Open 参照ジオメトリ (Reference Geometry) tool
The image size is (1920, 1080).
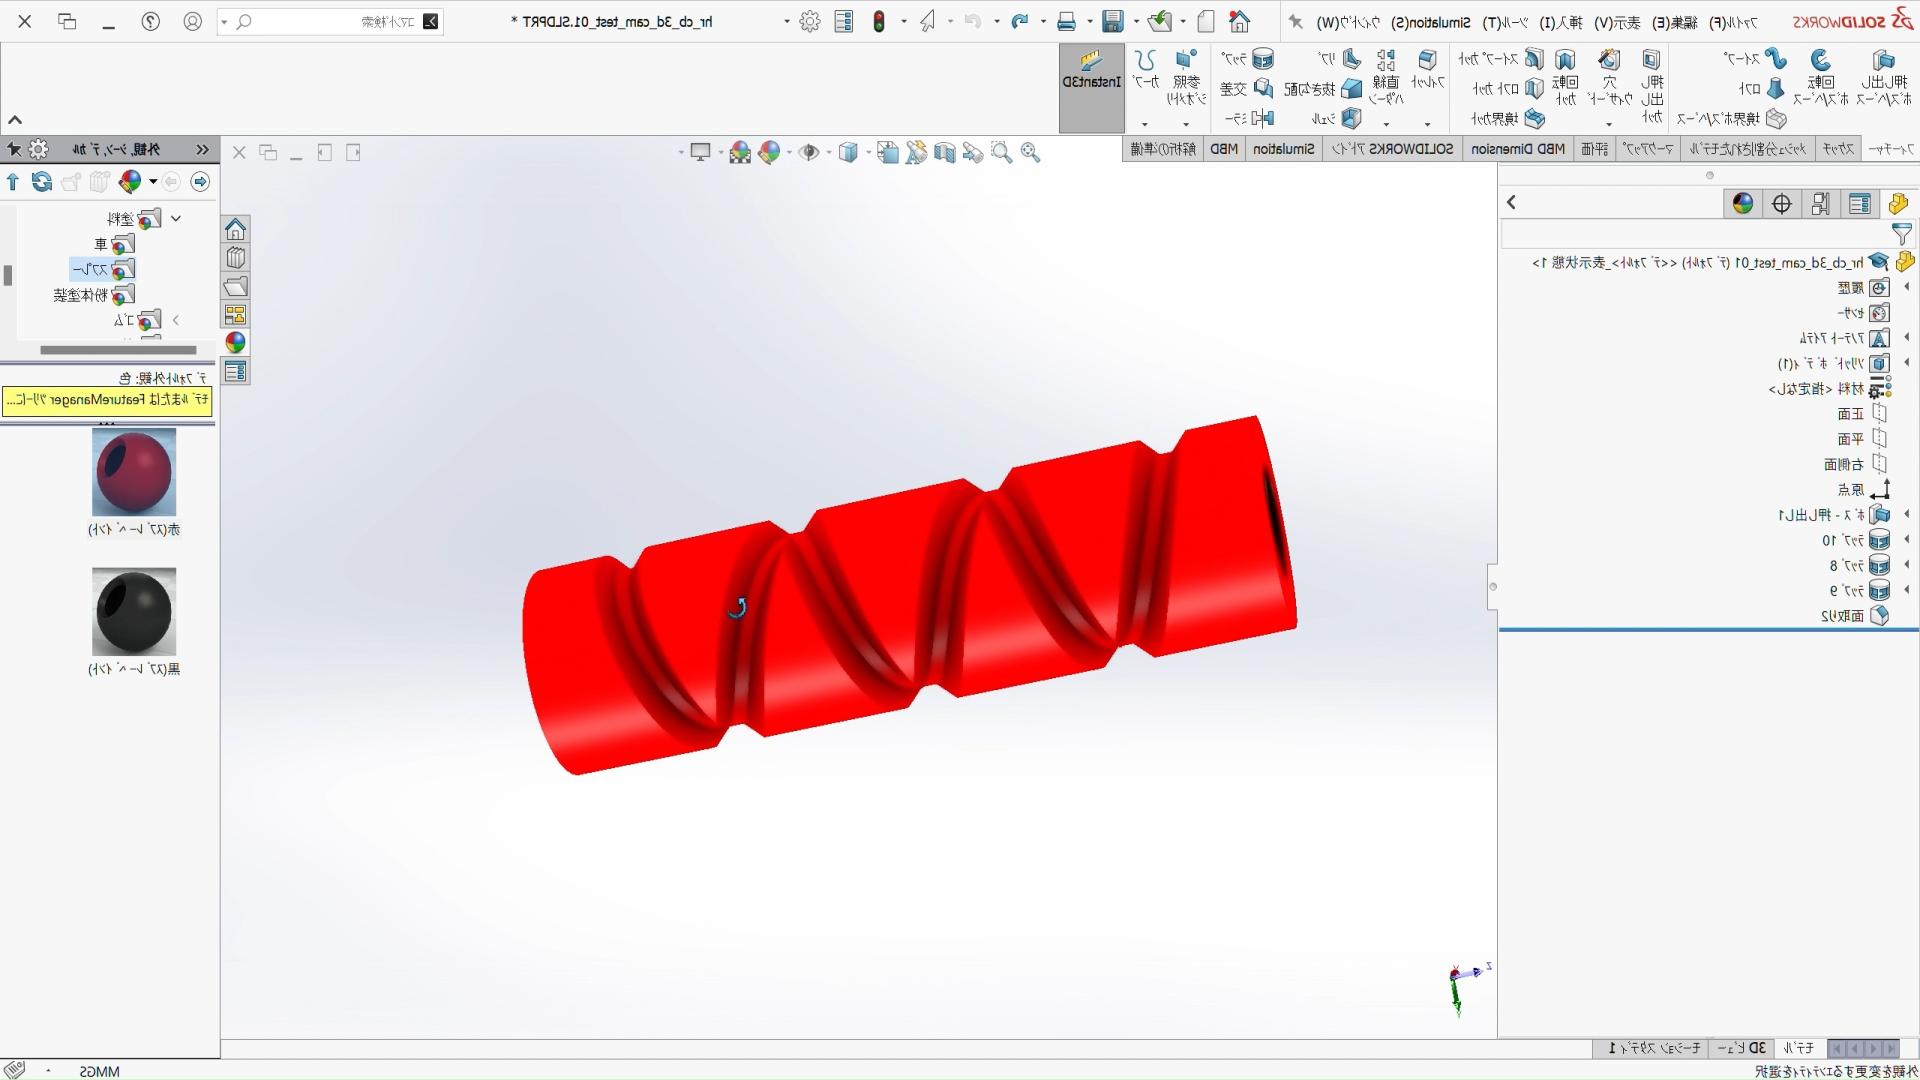tap(1186, 78)
